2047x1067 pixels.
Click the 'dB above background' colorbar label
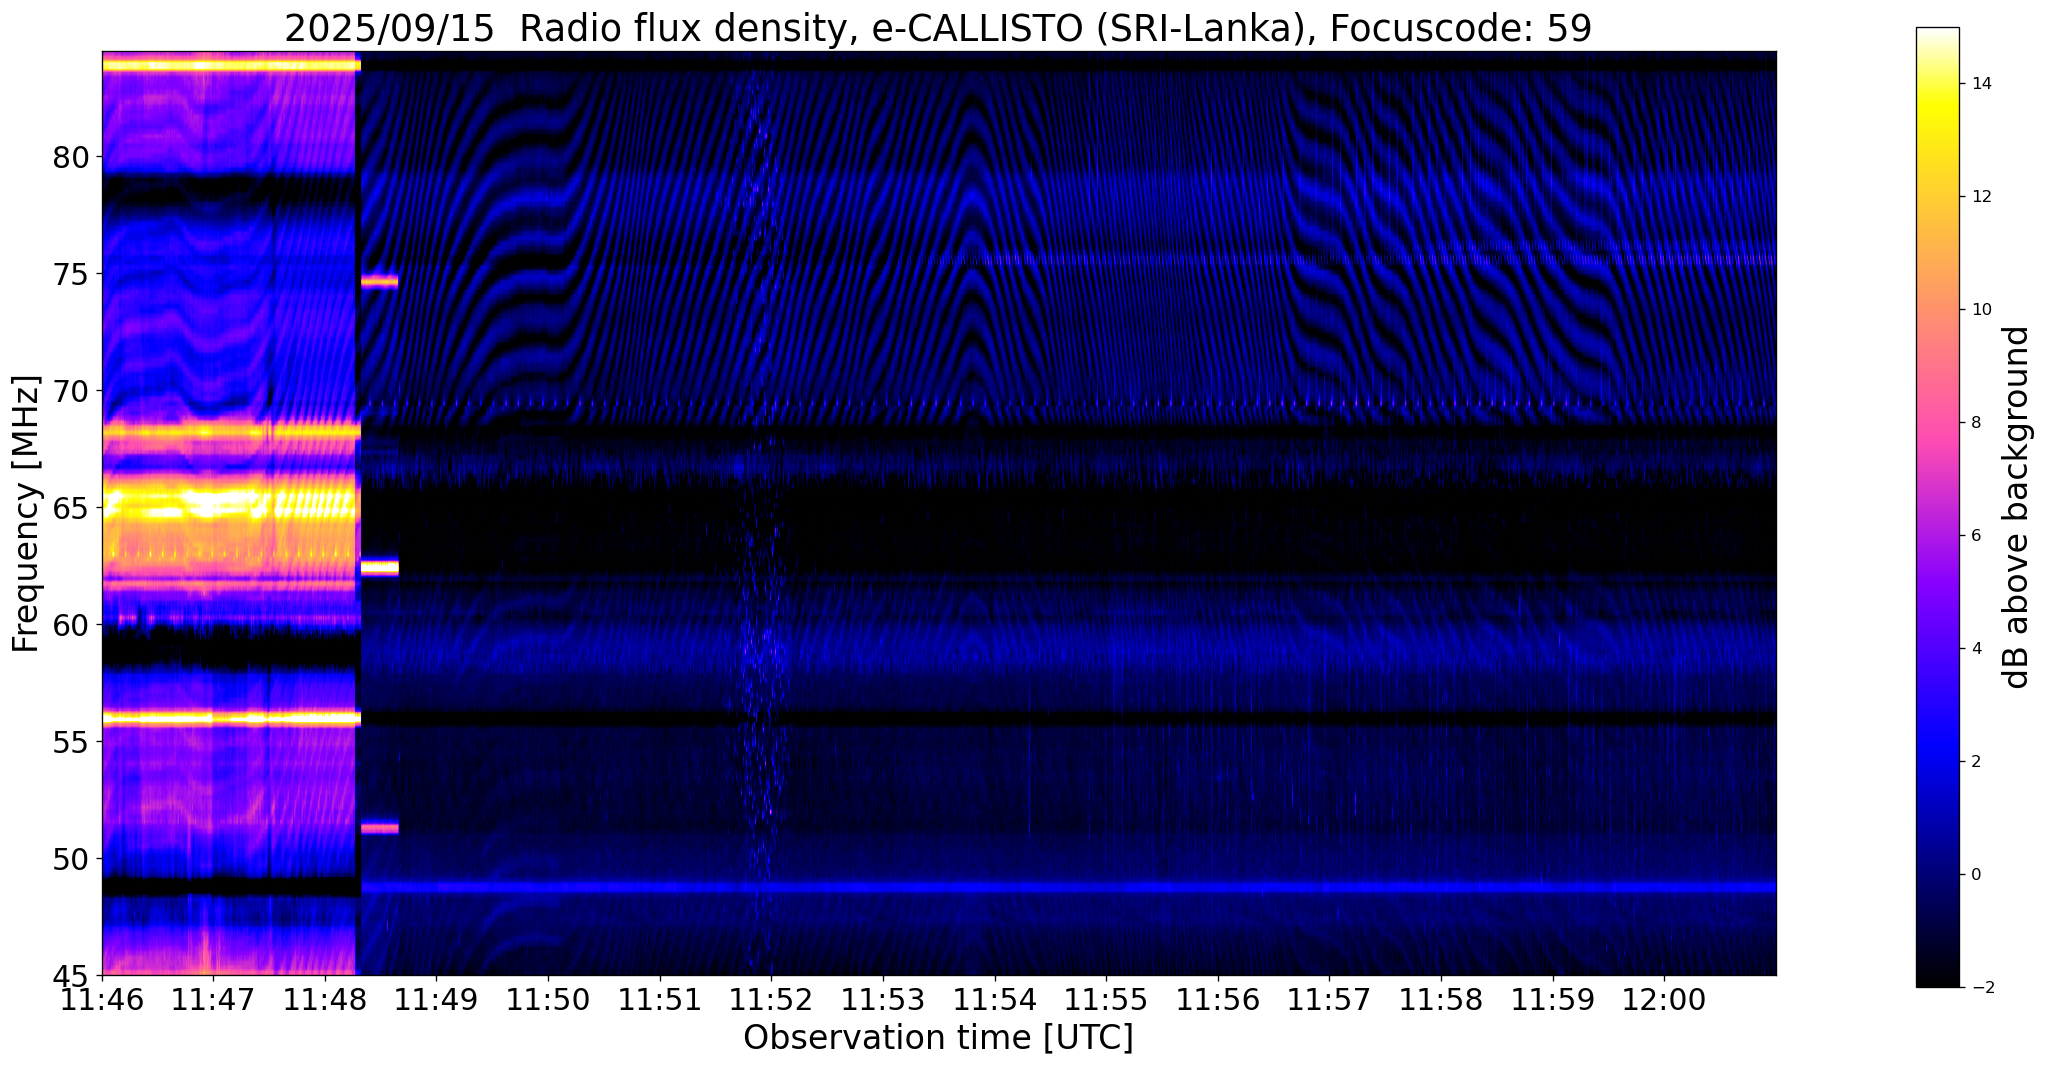pos(2017,507)
